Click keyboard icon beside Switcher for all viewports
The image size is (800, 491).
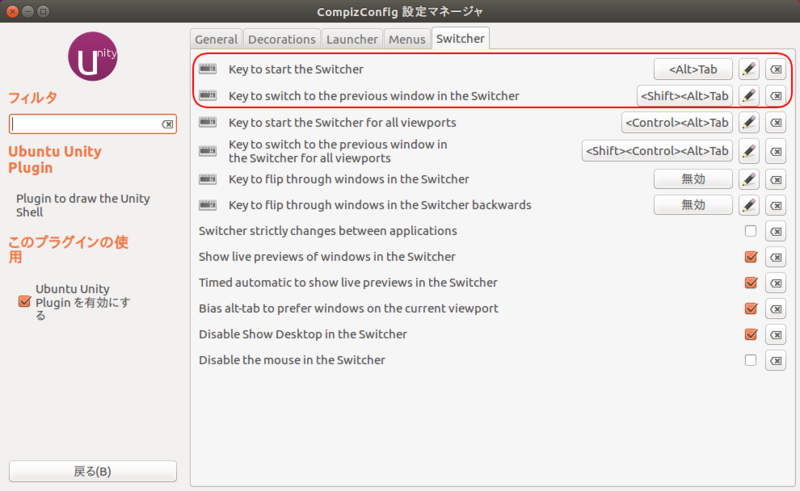click(208, 122)
